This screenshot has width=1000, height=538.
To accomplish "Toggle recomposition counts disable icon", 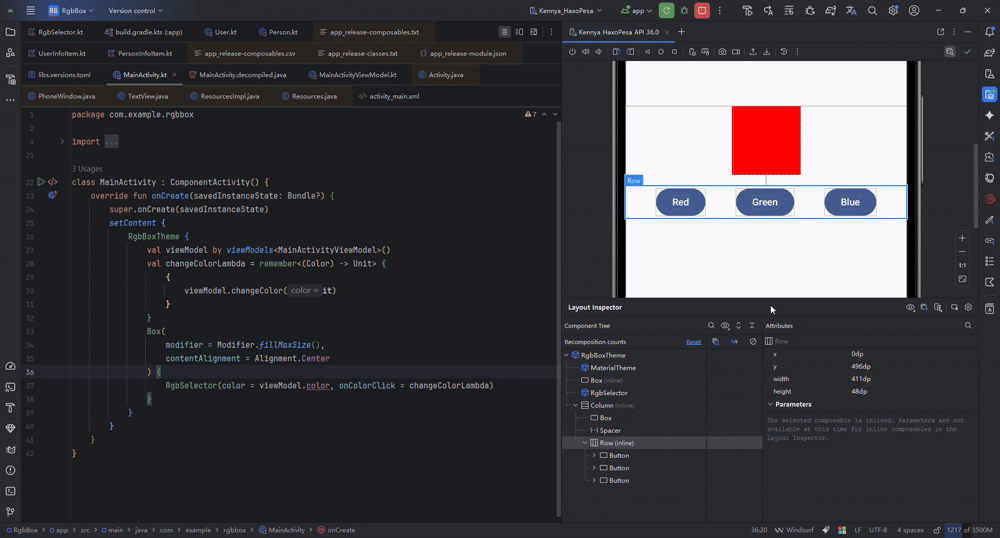I will (753, 342).
